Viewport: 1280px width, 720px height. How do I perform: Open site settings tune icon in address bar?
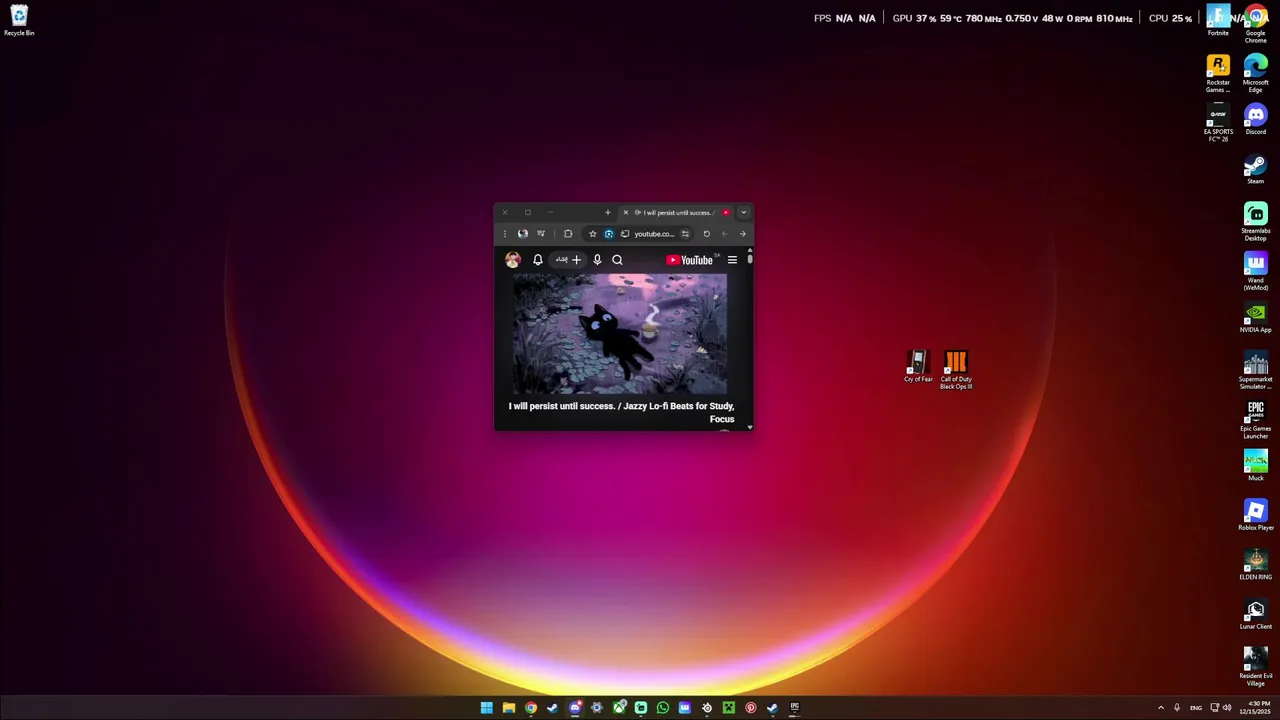click(685, 234)
